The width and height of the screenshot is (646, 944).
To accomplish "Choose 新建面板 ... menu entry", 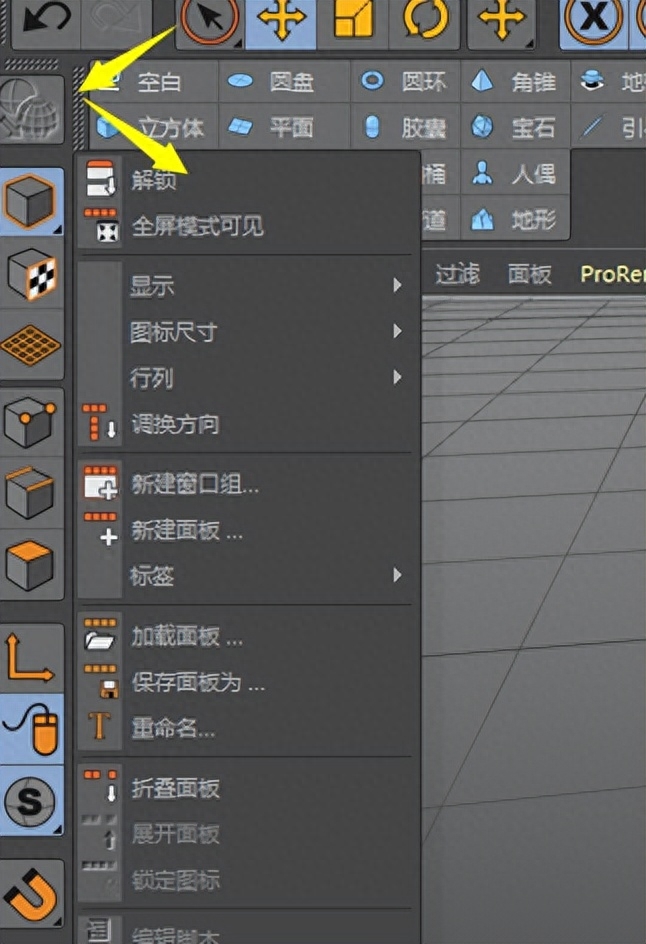I will (247, 530).
